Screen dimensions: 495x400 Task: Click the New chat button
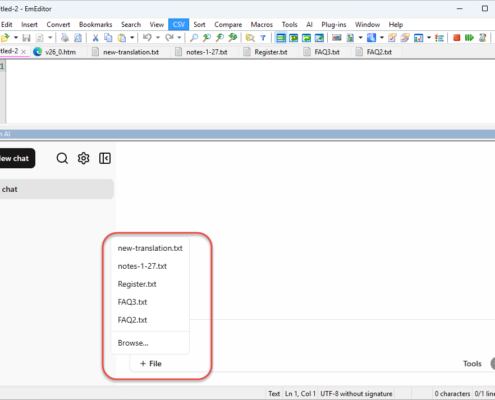(16, 158)
